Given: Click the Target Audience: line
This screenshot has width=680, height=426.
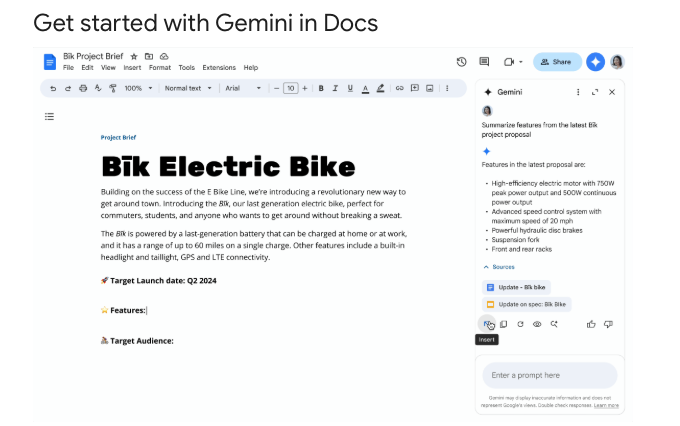Looking at the screenshot, I should 137,341.
